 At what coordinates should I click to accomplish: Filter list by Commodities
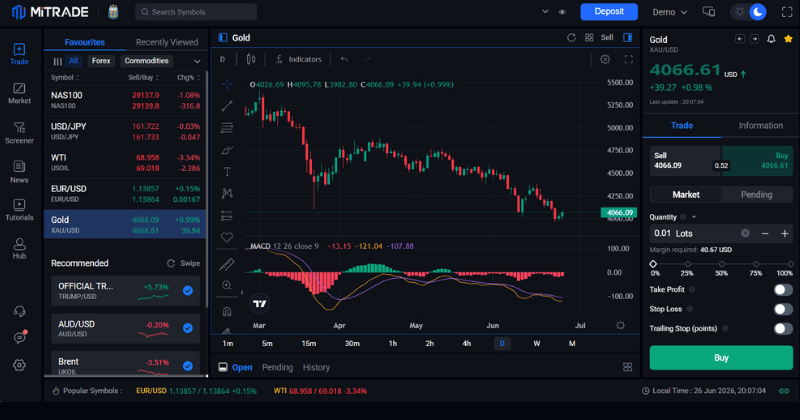click(146, 61)
